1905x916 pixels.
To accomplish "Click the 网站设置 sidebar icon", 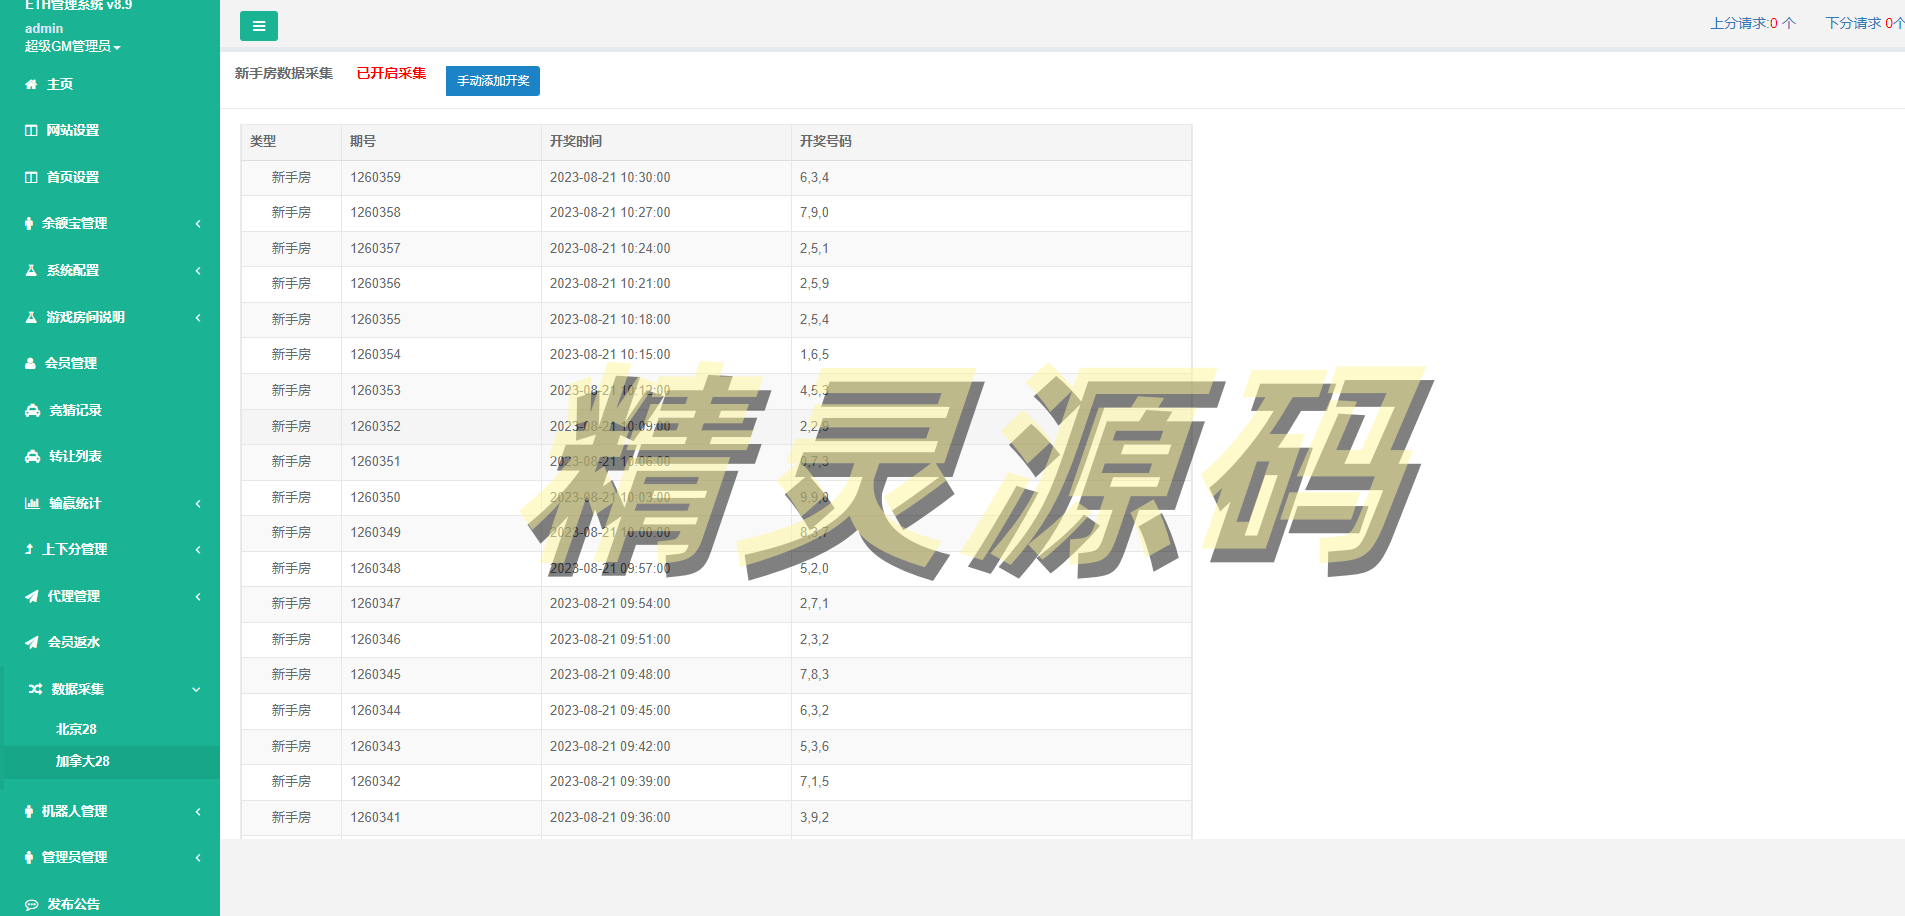I will coord(31,131).
